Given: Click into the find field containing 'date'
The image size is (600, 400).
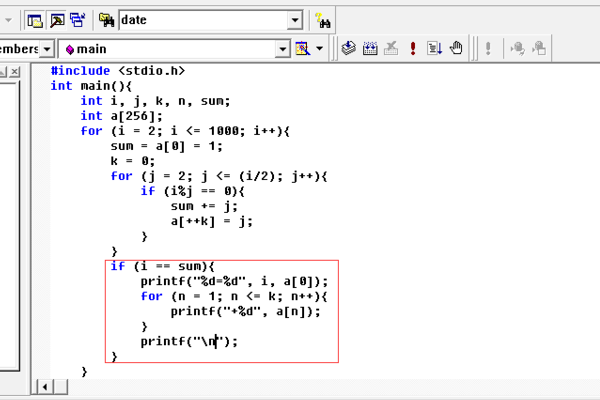Looking at the screenshot, I should click(203, 20).
